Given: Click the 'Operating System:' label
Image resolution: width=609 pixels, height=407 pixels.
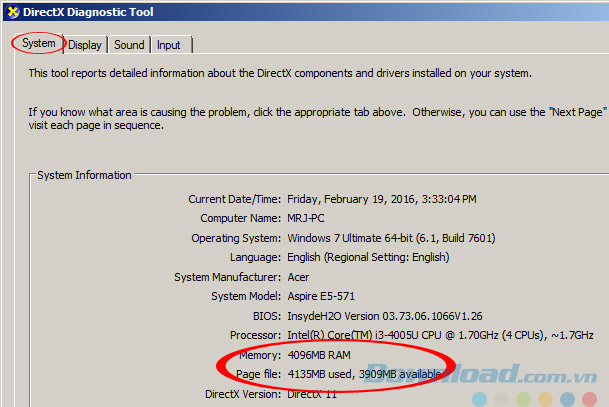Looking at the screenshot, I should [x=236, y=238].
